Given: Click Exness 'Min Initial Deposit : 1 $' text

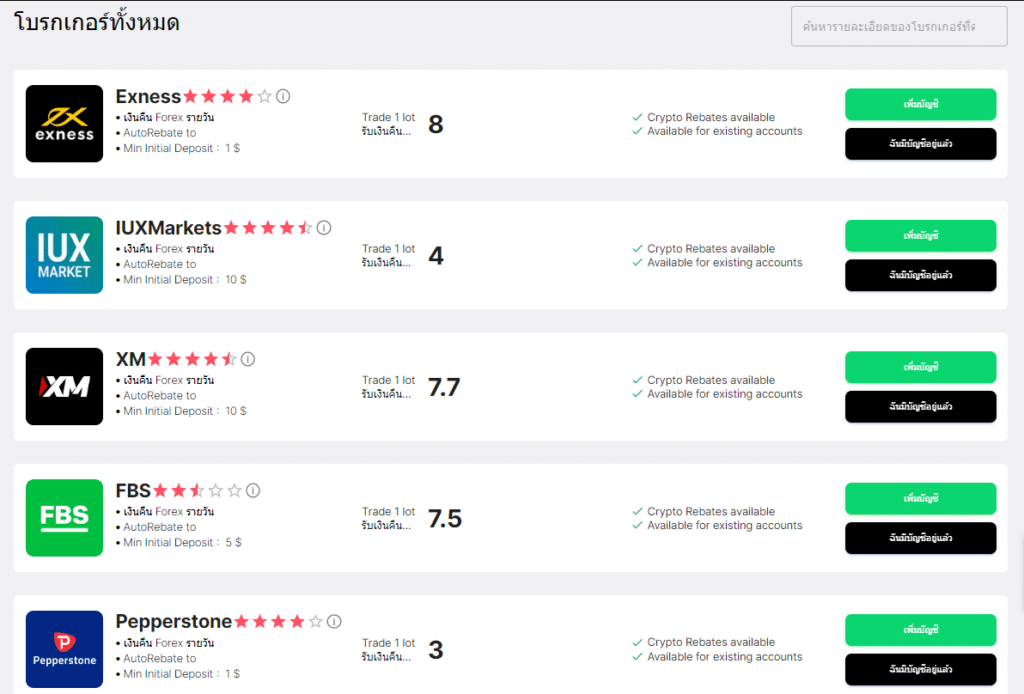Looking at the screenshot, I should coord(182,148).
